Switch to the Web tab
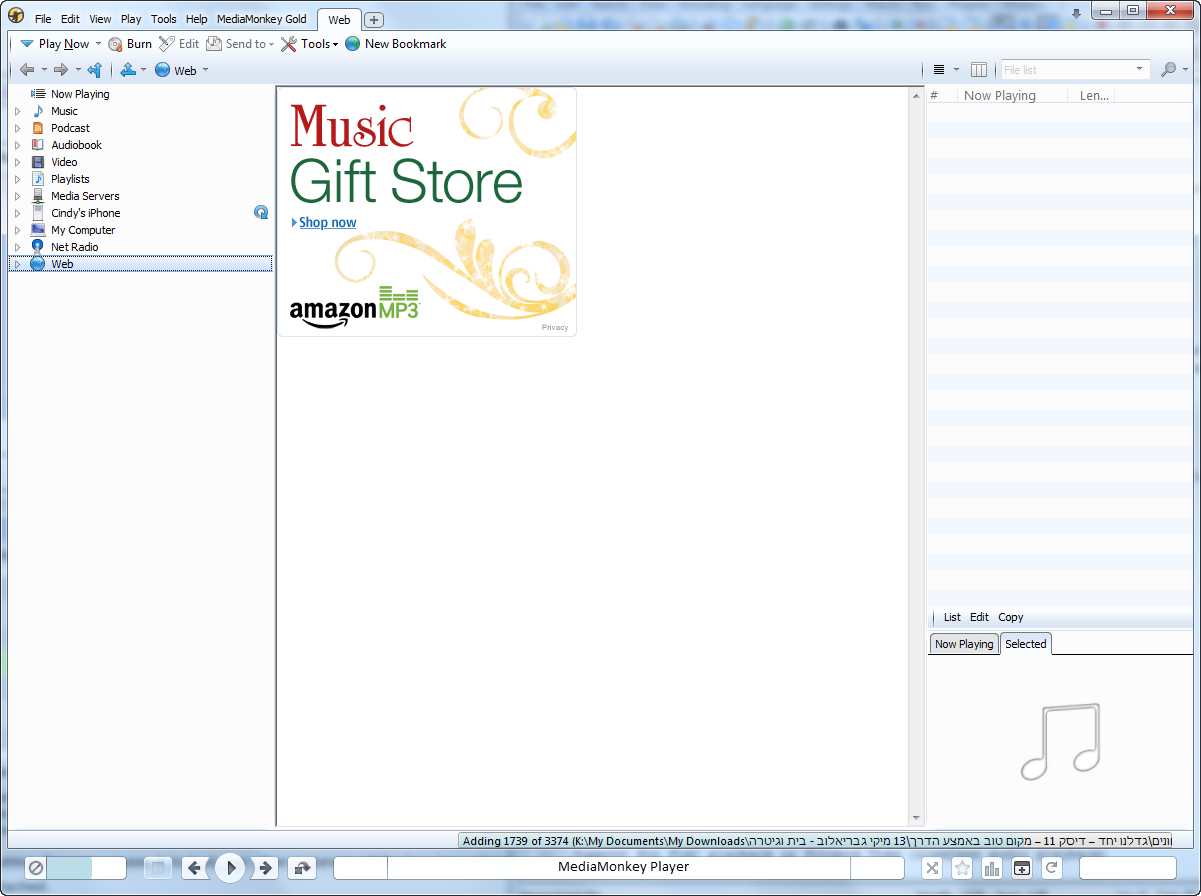This screenshot has height=896, width=1201. (339, 20)
